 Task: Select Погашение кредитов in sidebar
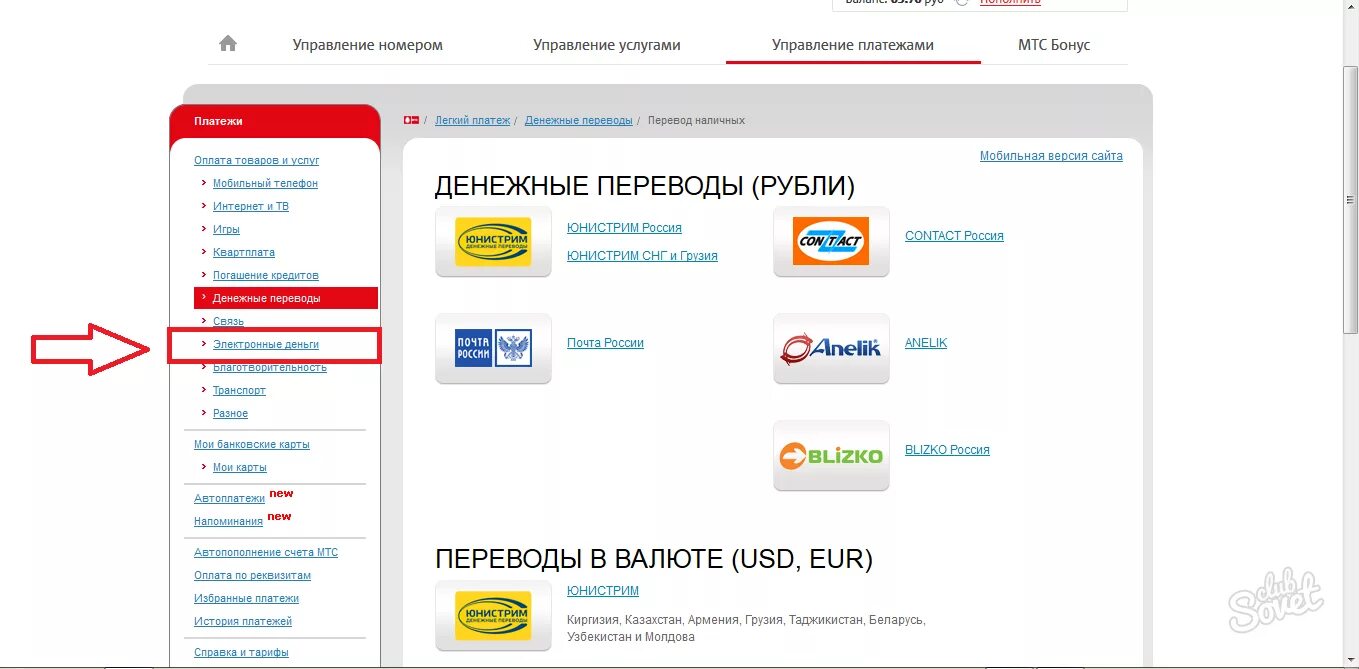266,275
